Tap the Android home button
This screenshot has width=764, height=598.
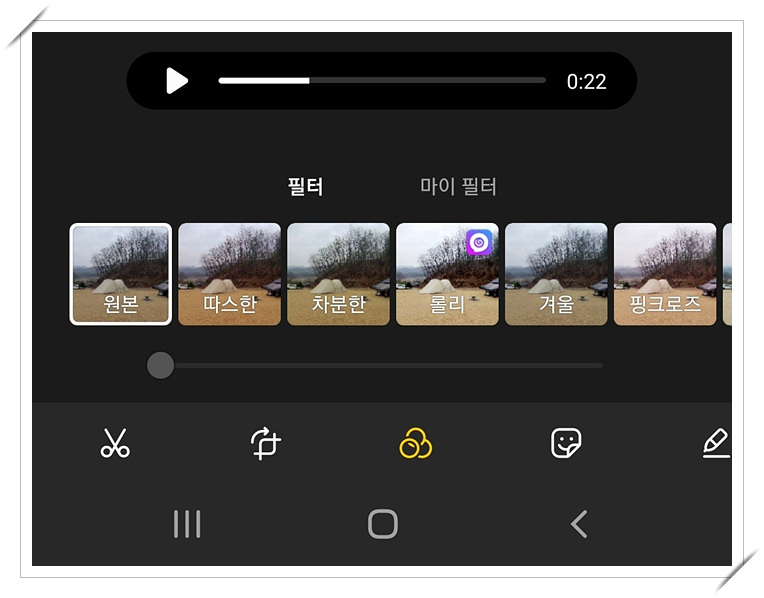383,524
